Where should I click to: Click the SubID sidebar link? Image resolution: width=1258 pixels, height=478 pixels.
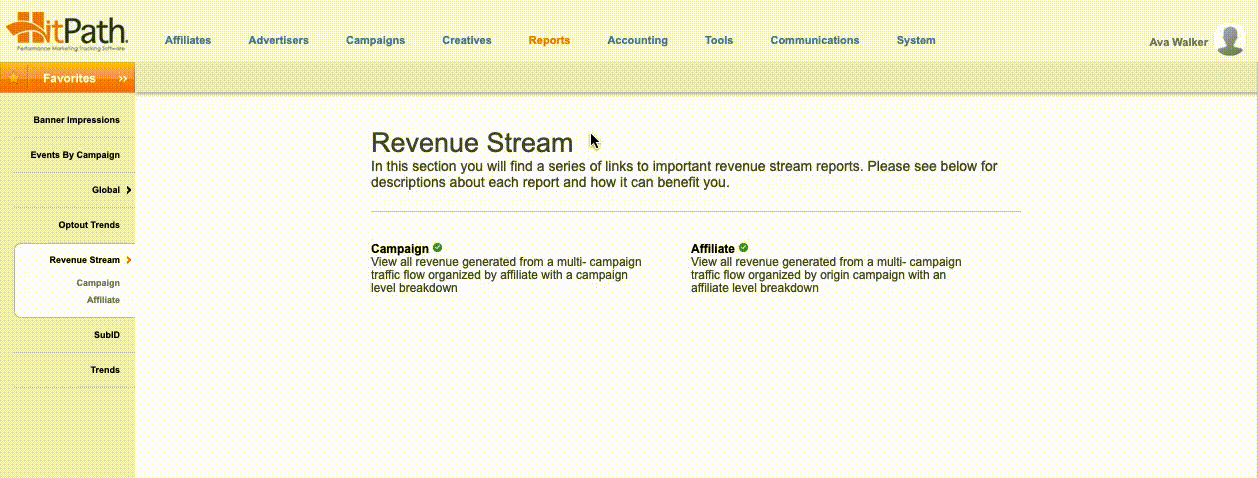point(106,335)
